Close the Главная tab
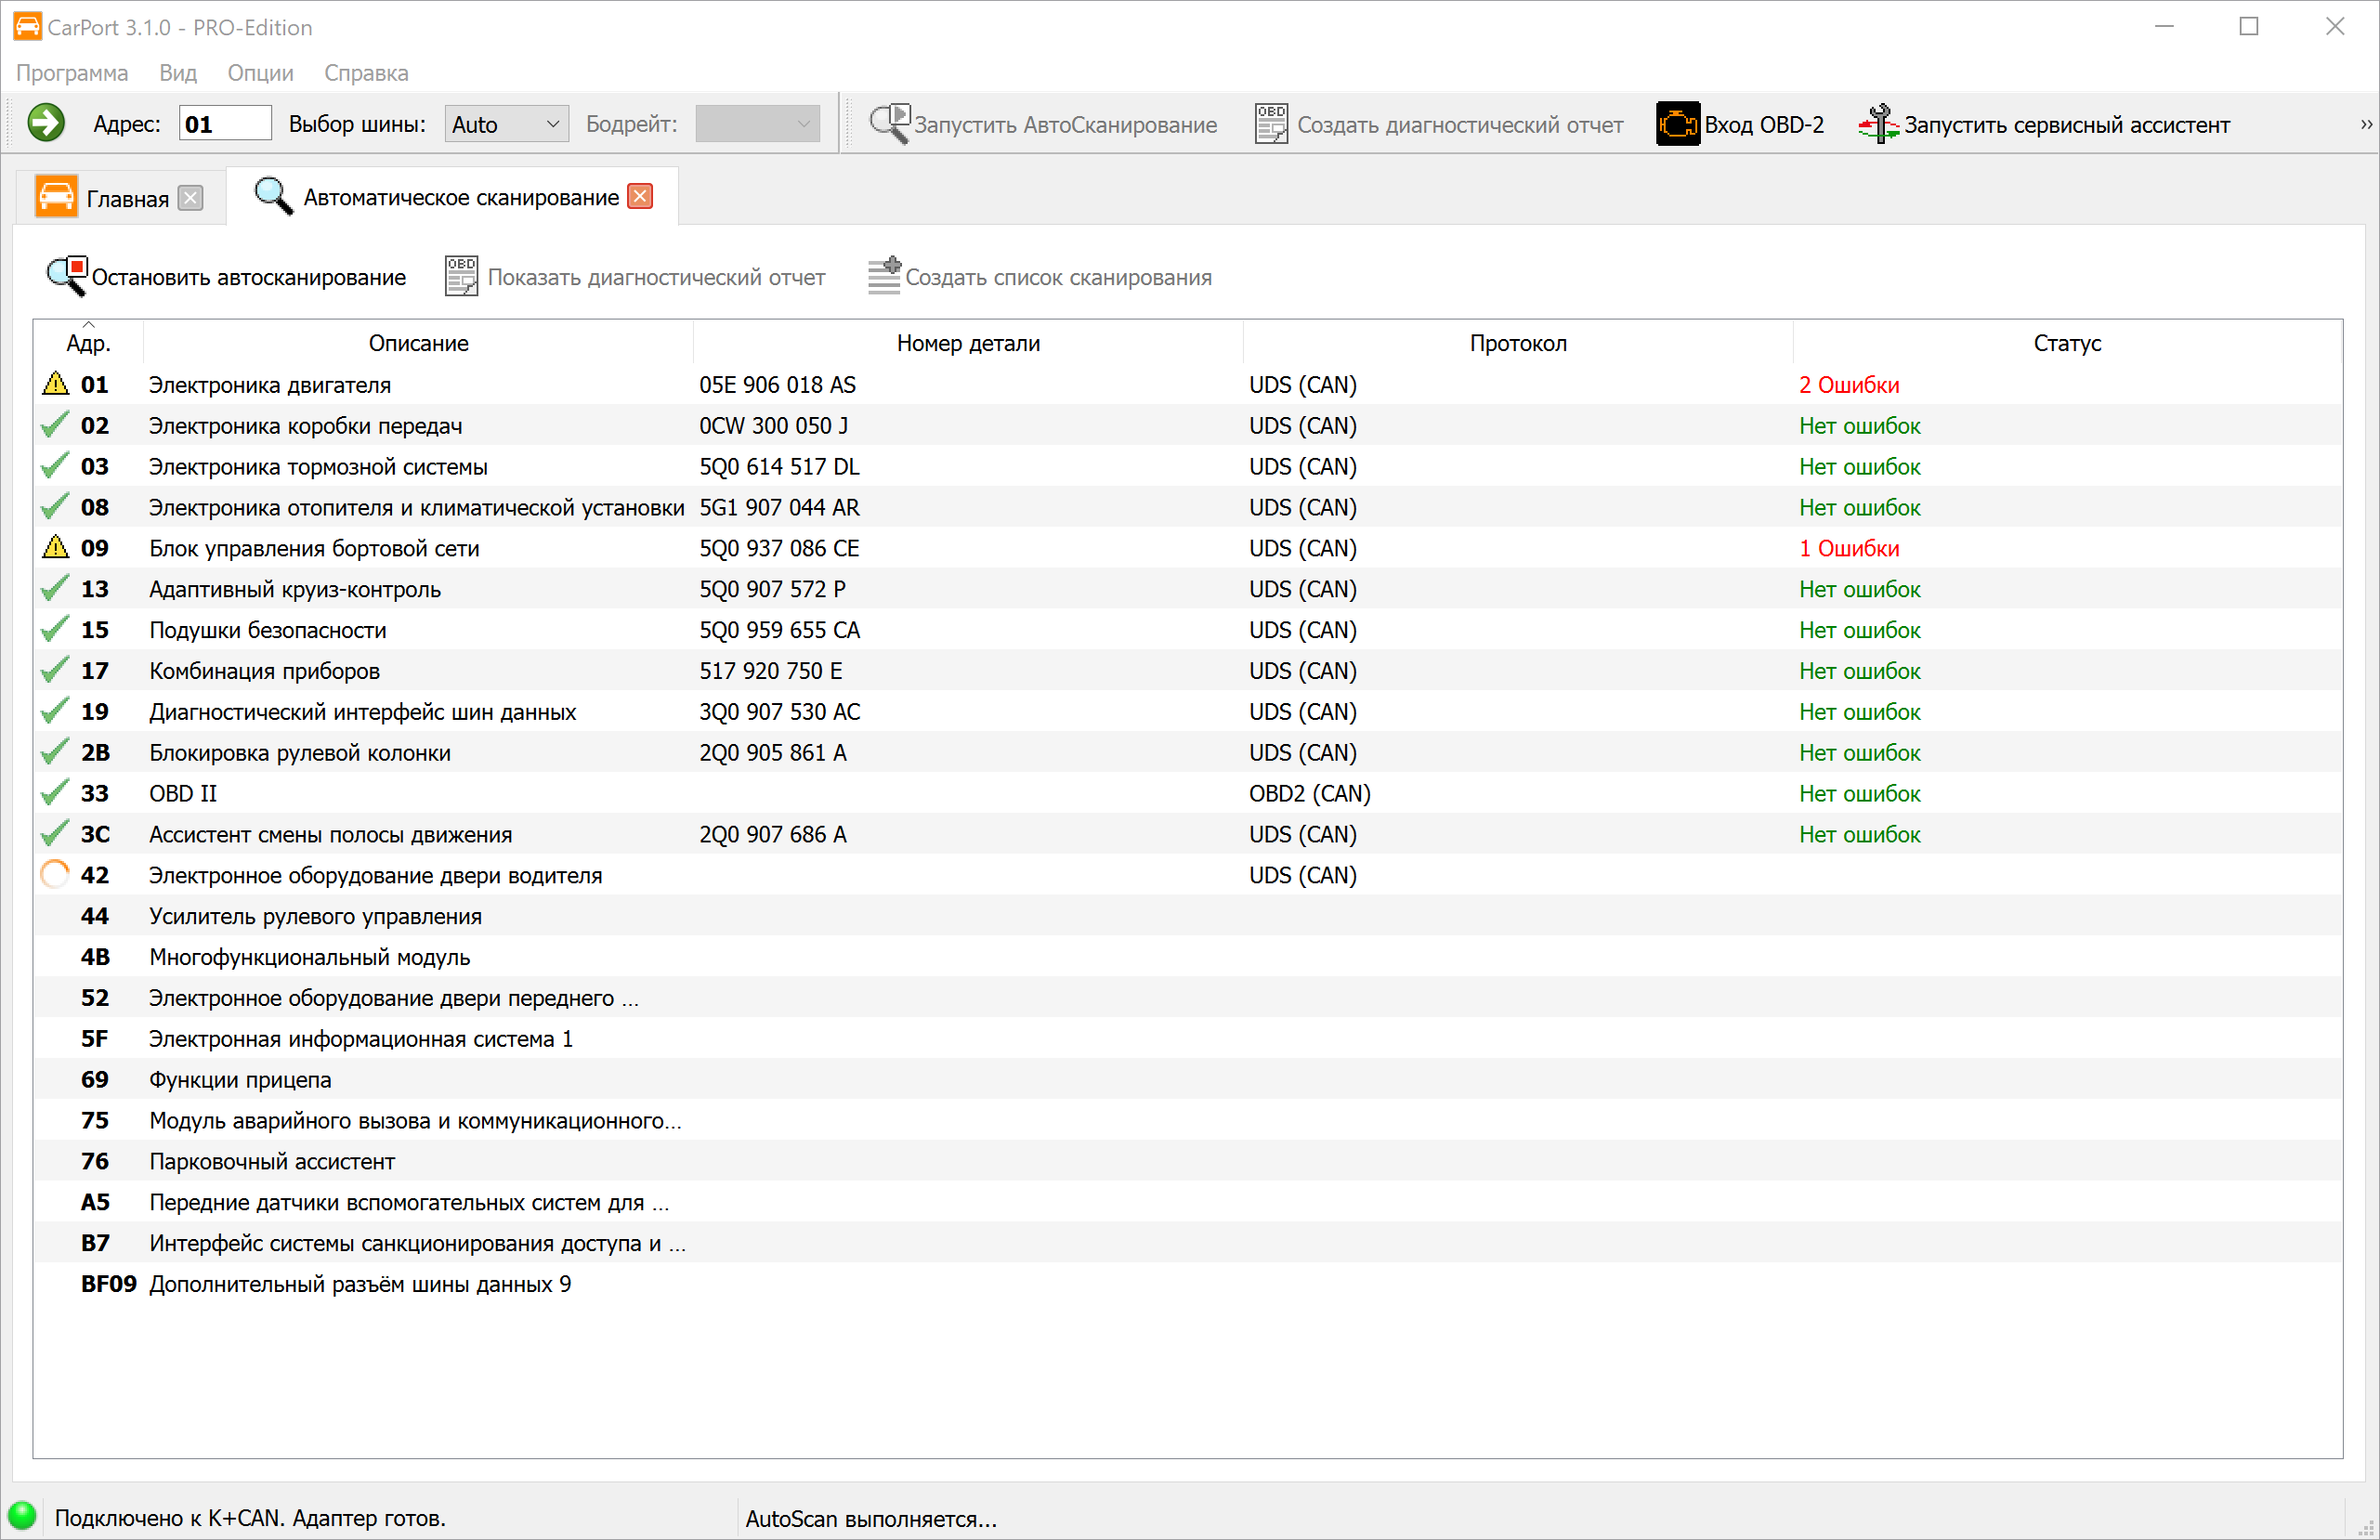2380x1540 pixels. click(190, 198)
